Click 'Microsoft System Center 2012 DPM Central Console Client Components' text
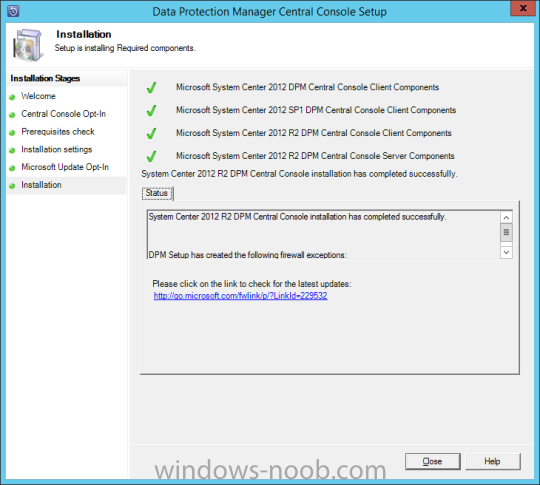Screen dimensions: 540x485 (x=308, y=87)
